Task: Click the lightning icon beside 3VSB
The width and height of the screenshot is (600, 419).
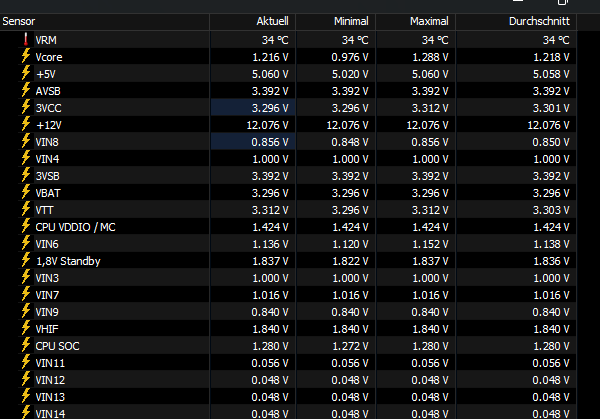Action: pyautogui.click(x=26, y=175)
